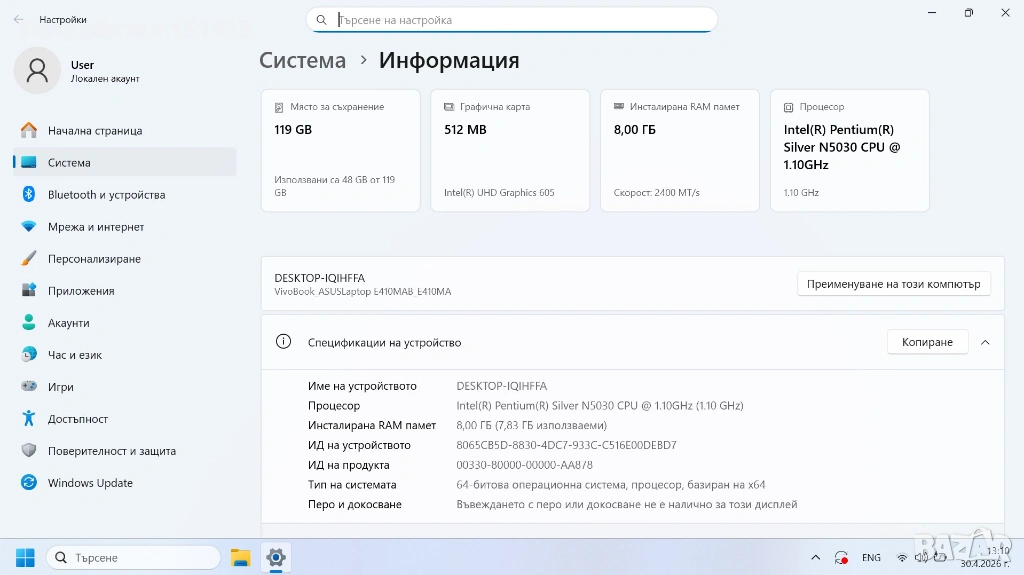The height and width of the screenshot is (575, 1024).
Task: Select the Достъпност accessibility icon
Action: point(29,418)
